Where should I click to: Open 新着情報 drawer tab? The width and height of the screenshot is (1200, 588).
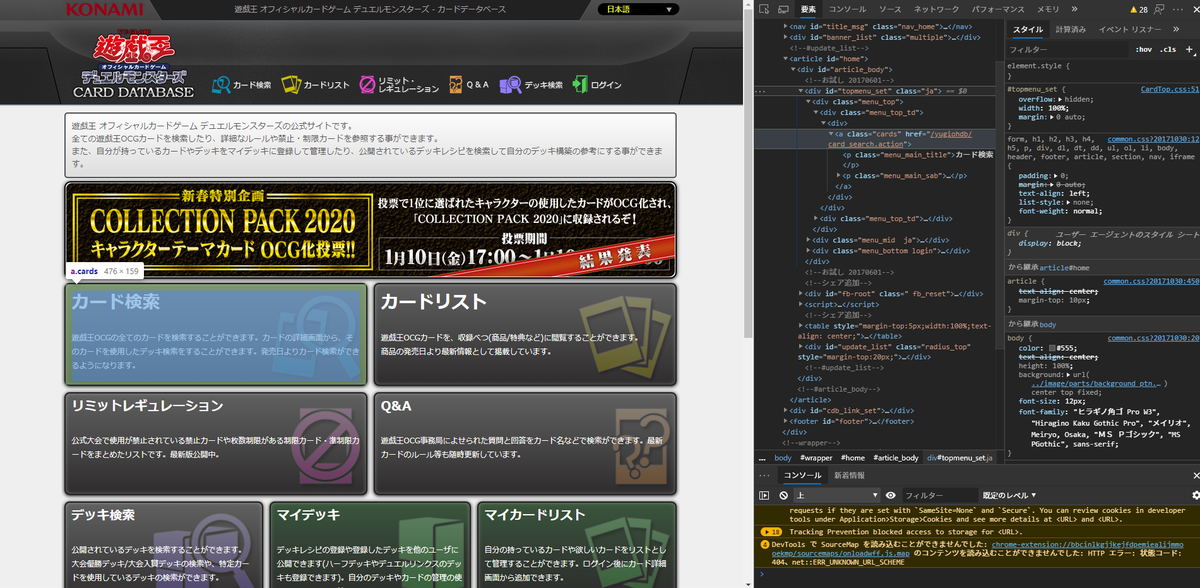pyautogui.click(x=849, y=475)
